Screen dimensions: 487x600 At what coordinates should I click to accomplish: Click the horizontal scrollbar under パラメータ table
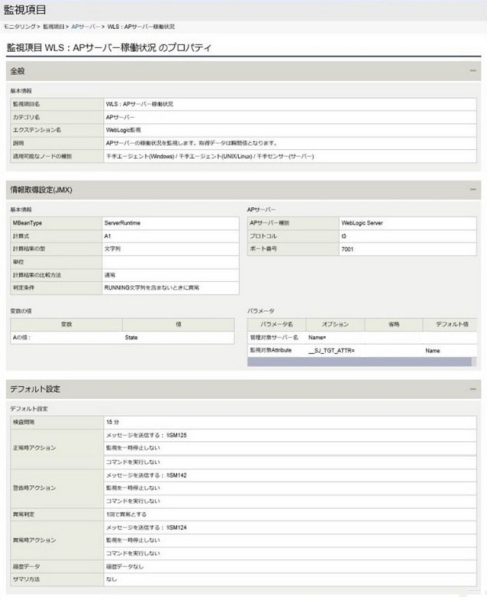pyautogui.click(x=359, y=362)
